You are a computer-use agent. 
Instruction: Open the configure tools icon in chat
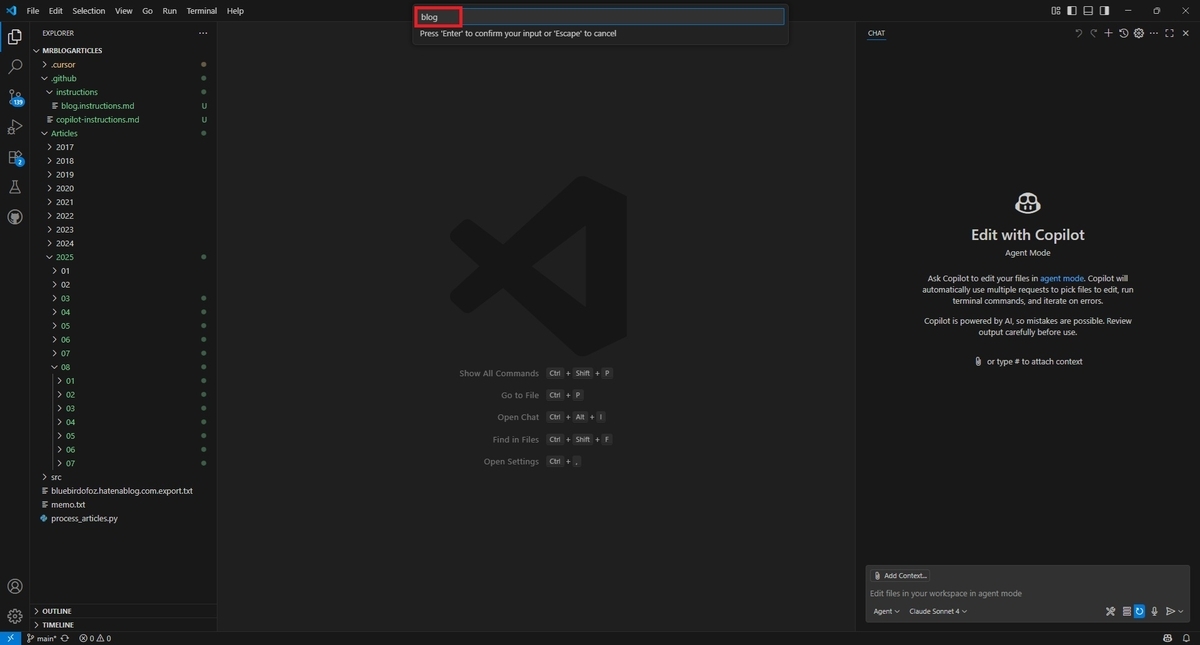tap(1110, 611)
